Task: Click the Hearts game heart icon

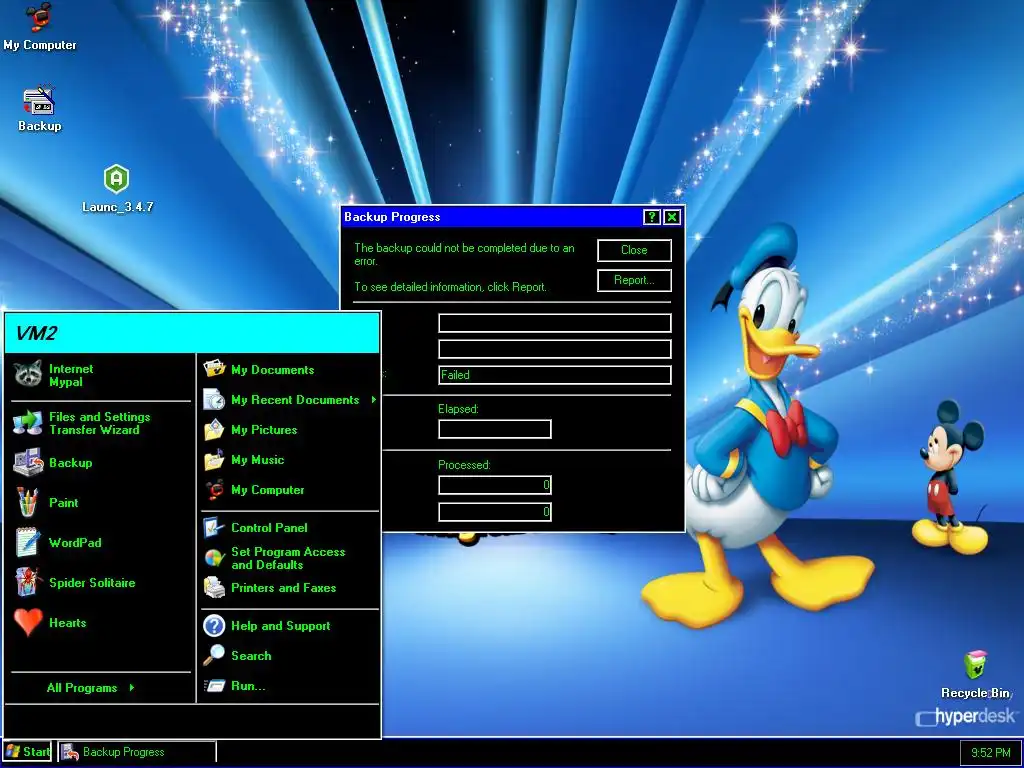Action: coord(28,622)
